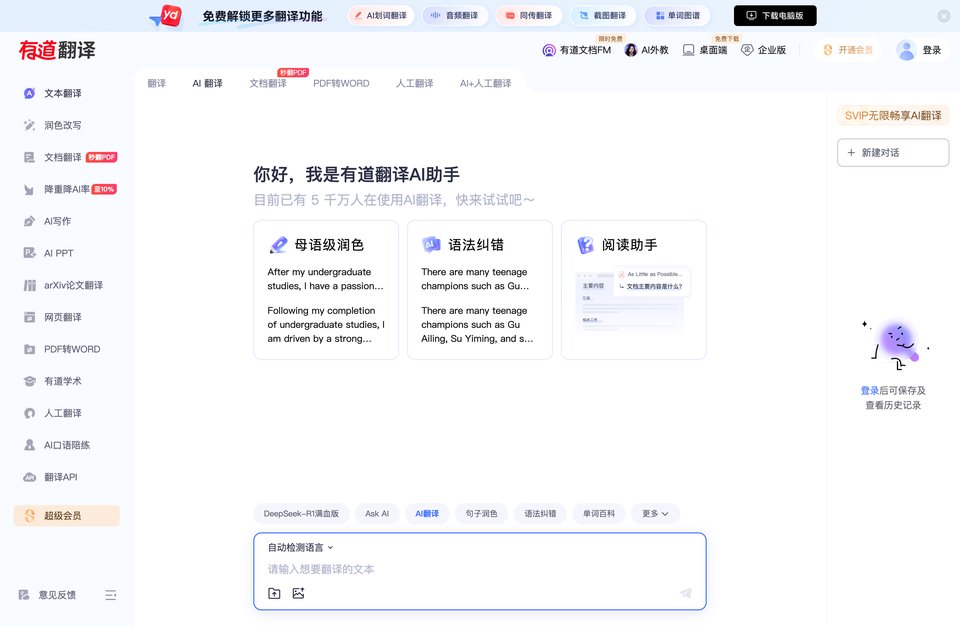Viewport: 960px width, 627px height.
Task: Click the Youdao Translate logo
Action: coord(57,50)
